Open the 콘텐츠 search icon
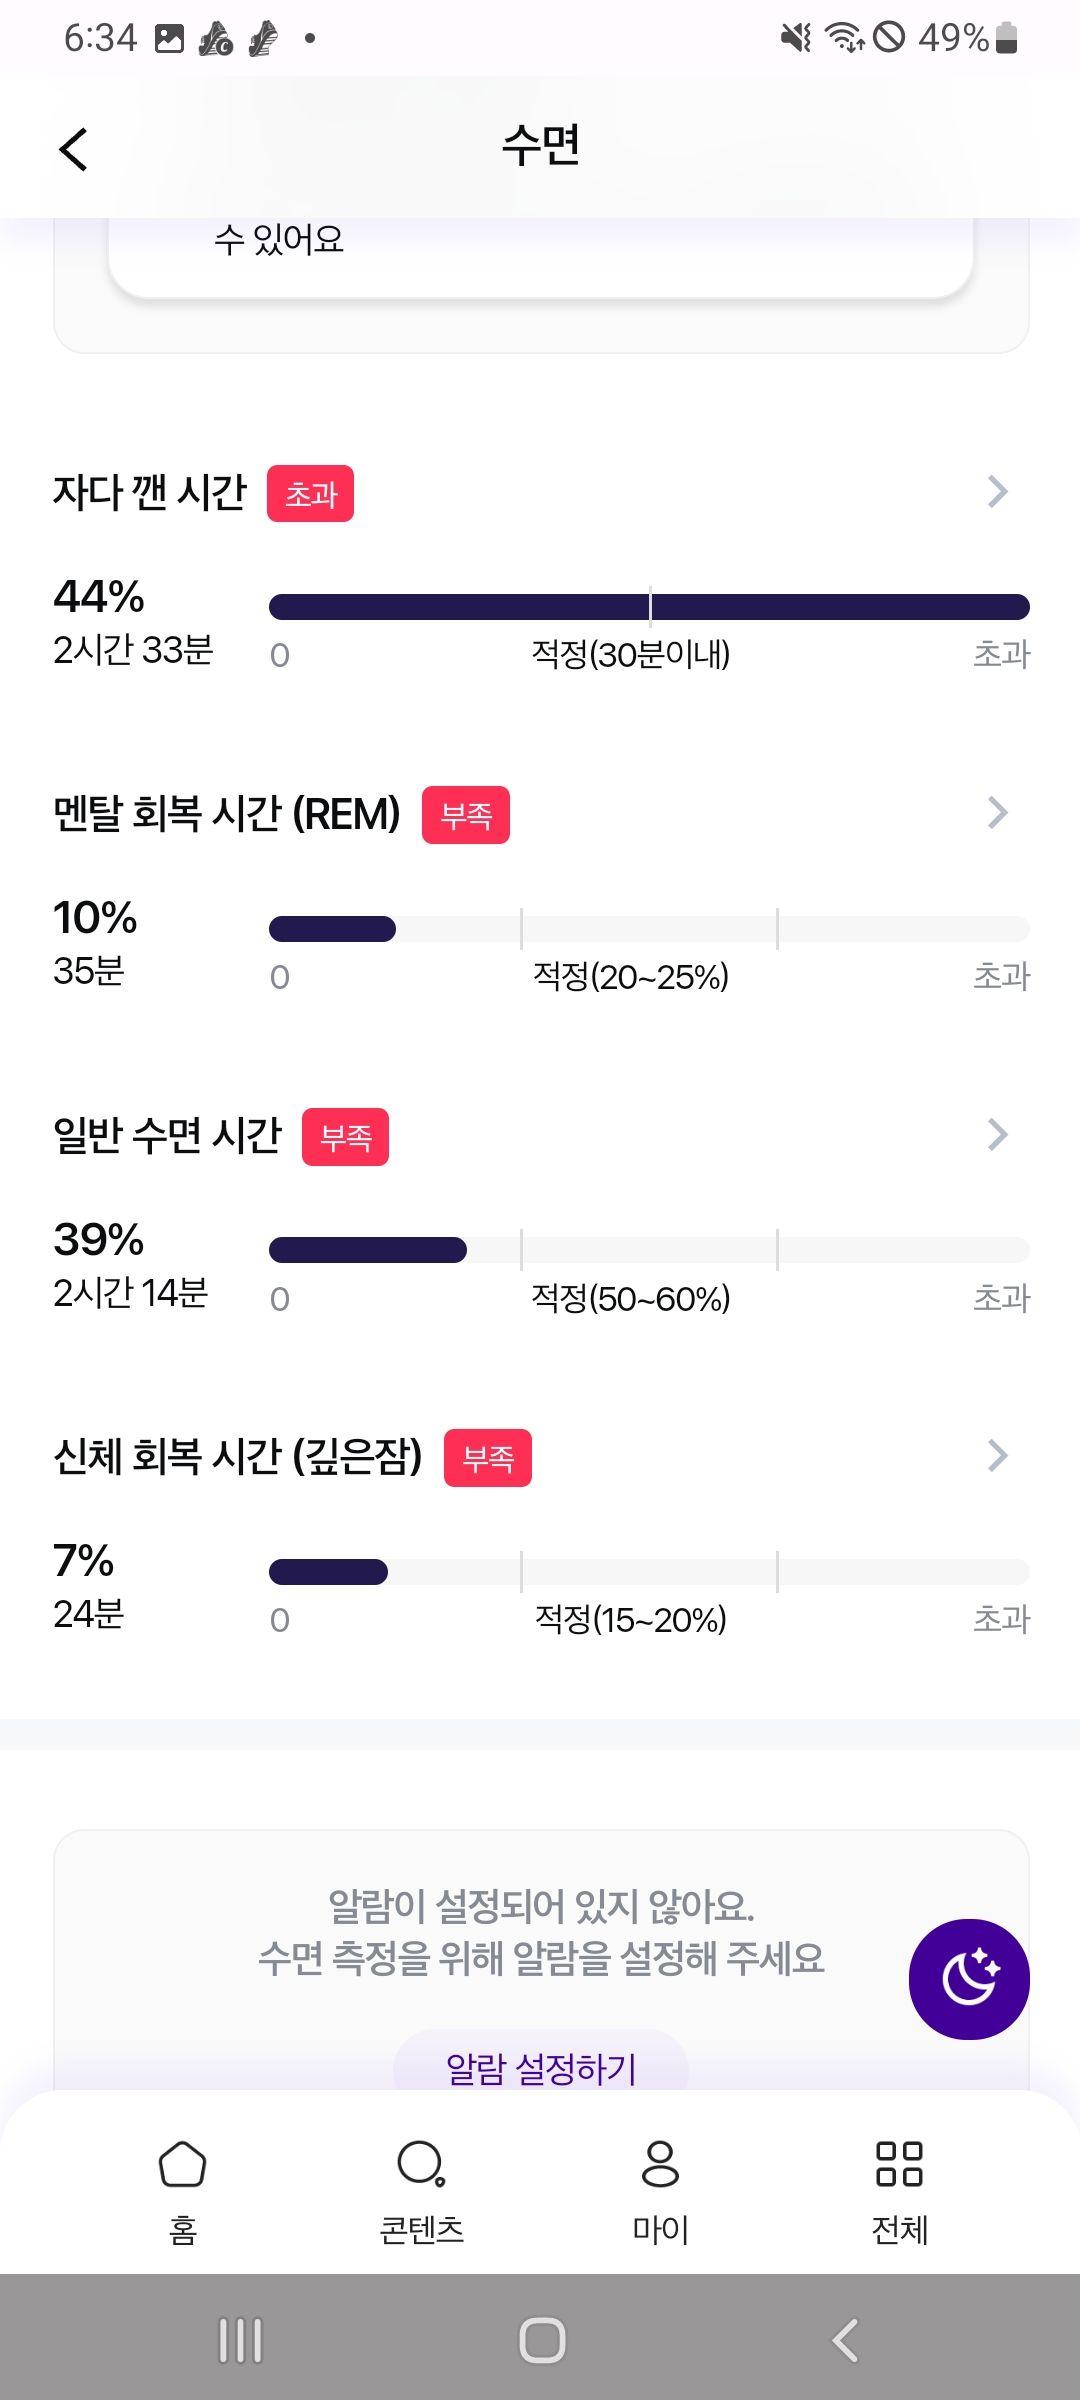 pyautogui.click(x=421, y=2164)
